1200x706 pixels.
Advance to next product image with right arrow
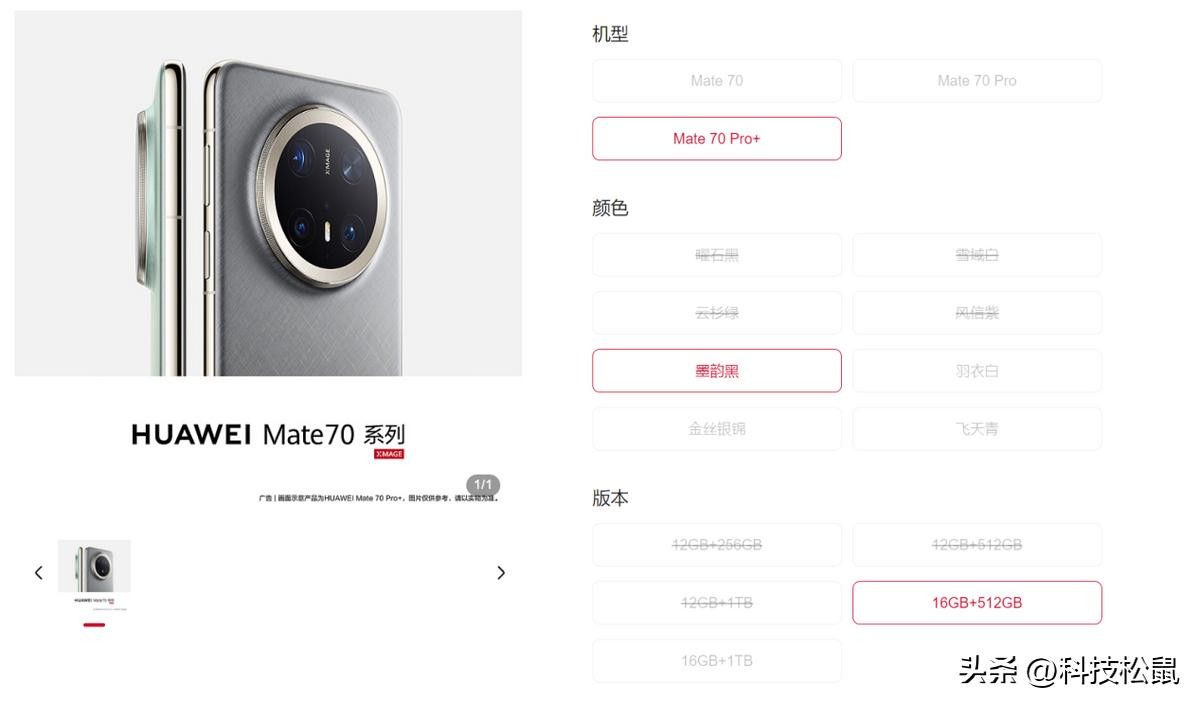[x=501, y=573]
